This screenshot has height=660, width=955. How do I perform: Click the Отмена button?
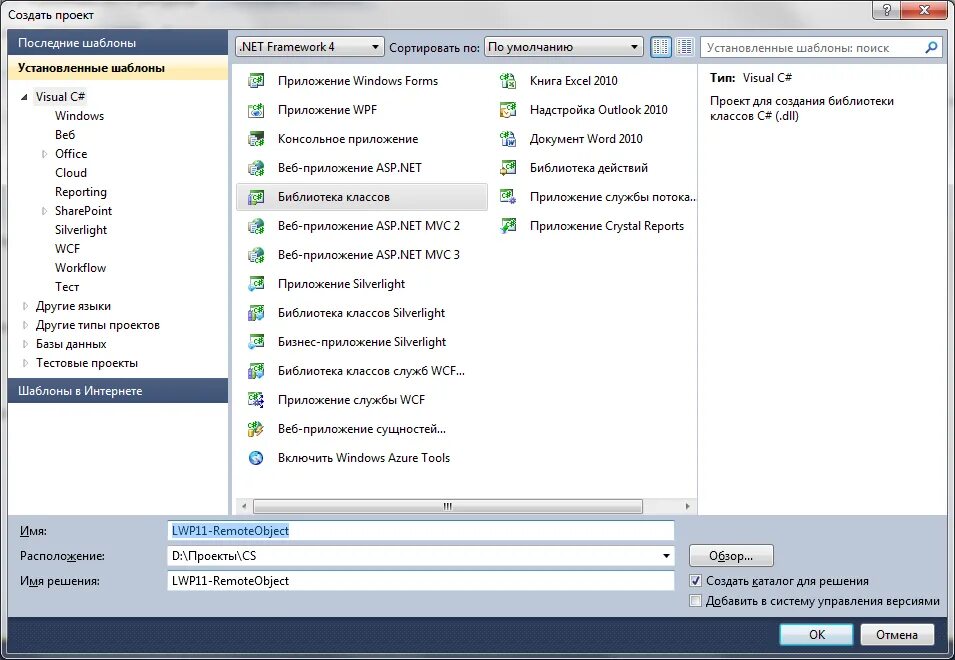click(897, 634)
